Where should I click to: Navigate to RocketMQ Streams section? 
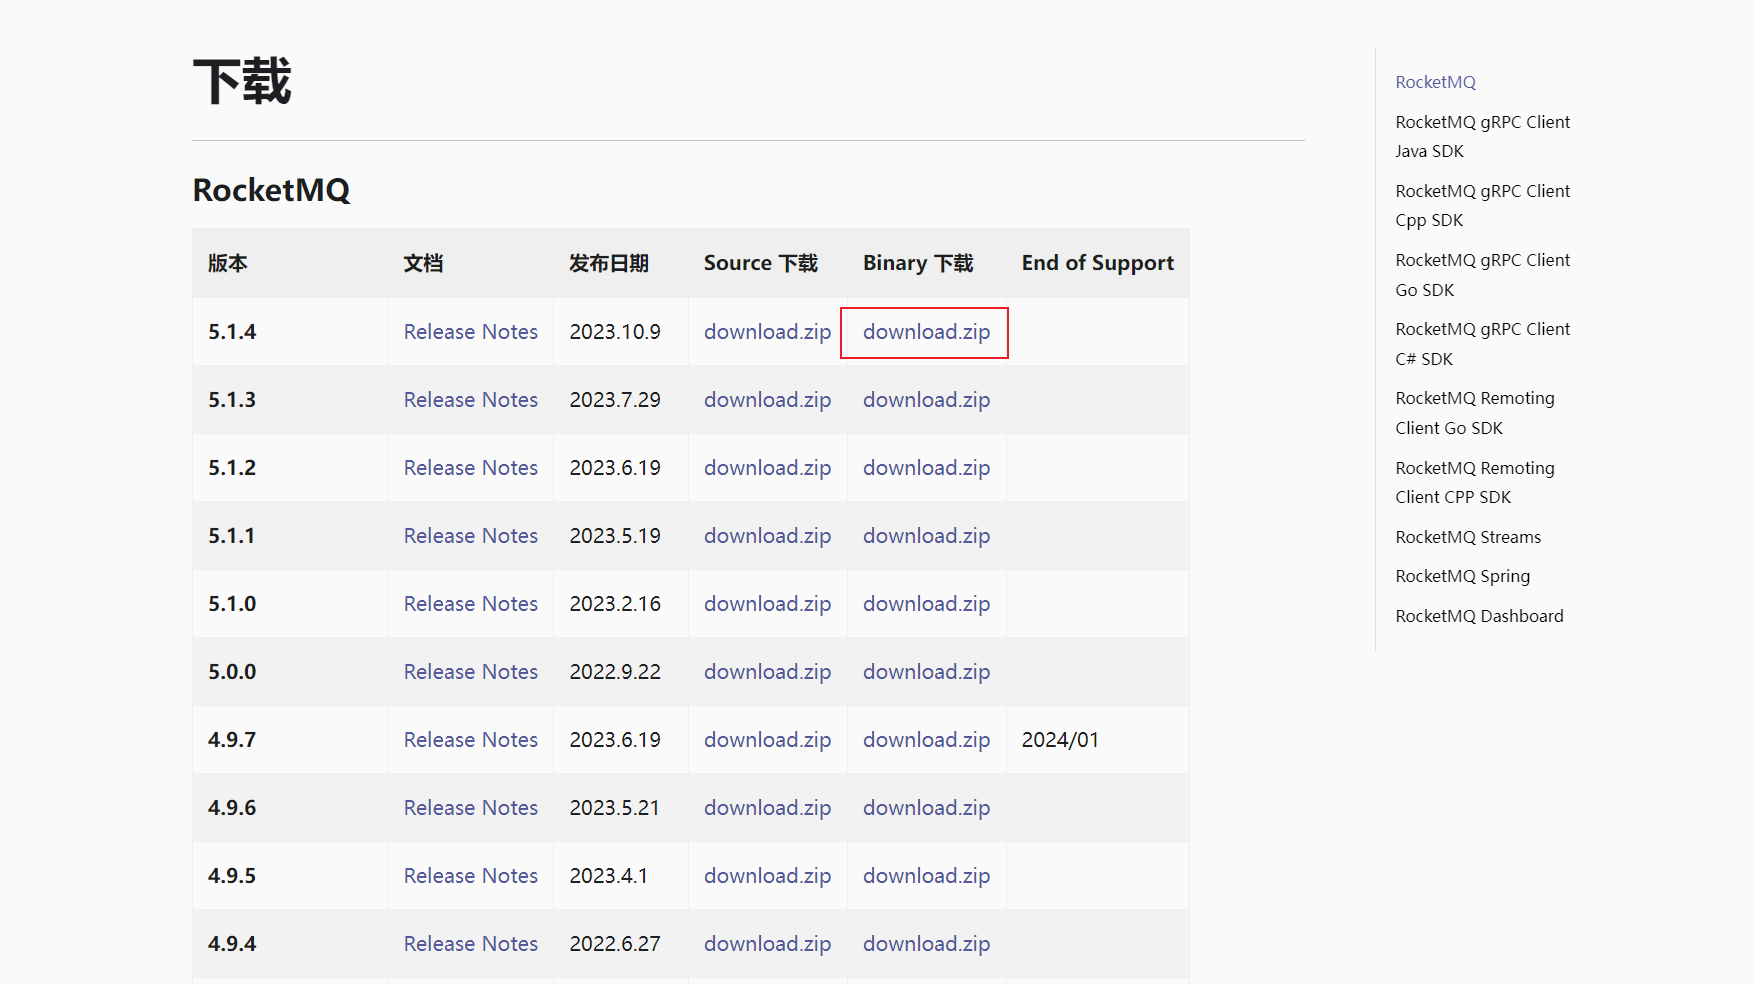[1468, 537]
